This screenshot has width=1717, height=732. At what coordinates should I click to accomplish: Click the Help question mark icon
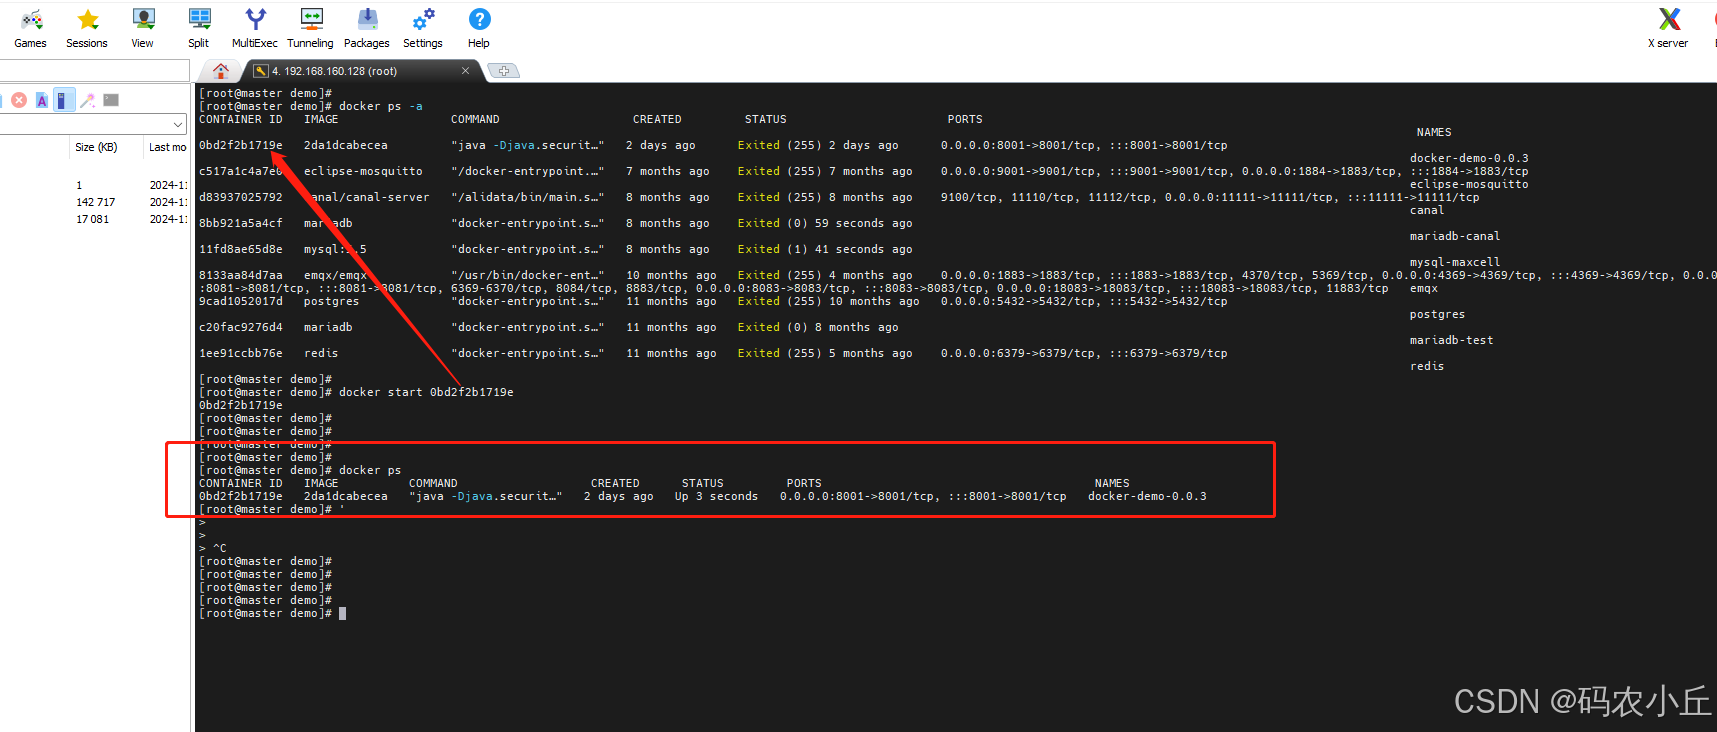tap(479, 20)
